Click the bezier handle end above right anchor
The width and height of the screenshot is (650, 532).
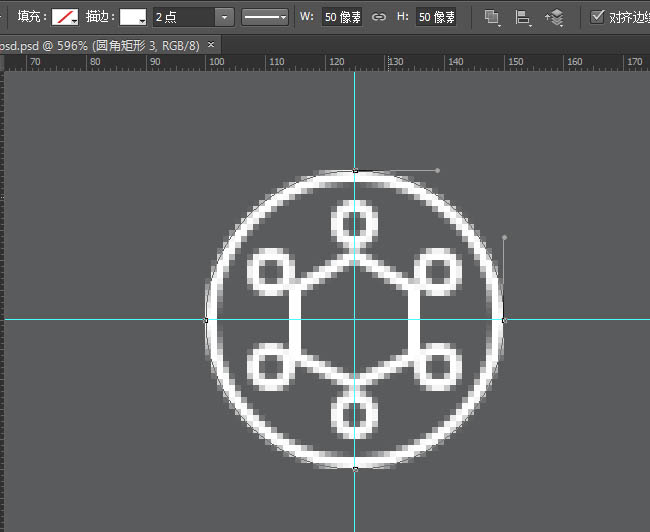(504, 238)
